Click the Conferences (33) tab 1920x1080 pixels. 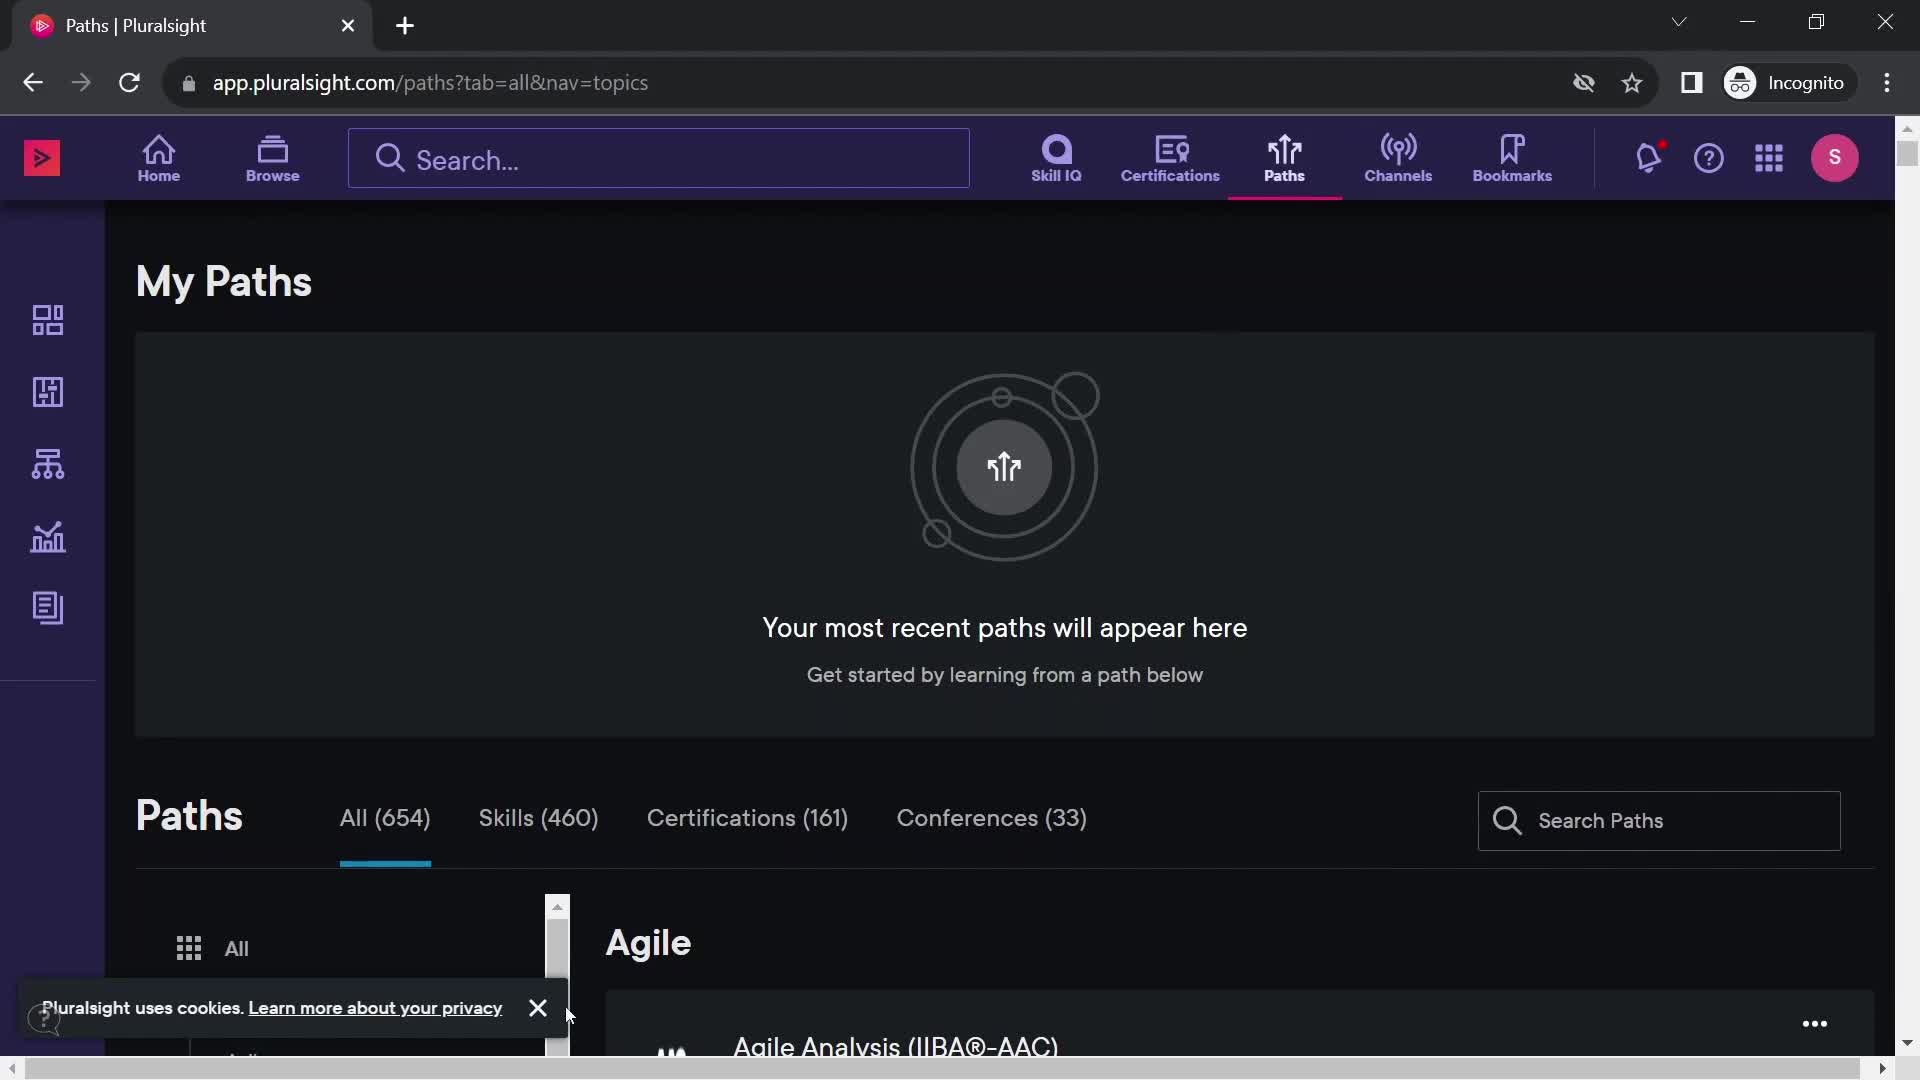[990, 818]
